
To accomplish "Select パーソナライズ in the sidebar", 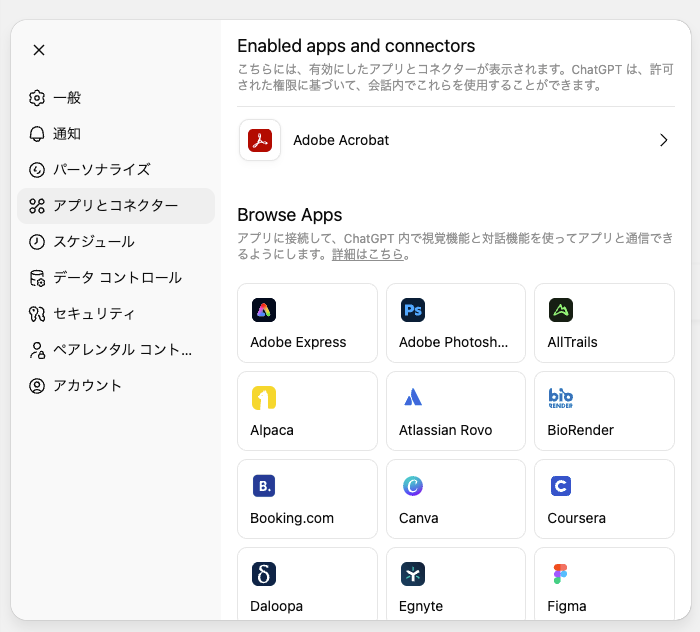I will click(101, 170).
